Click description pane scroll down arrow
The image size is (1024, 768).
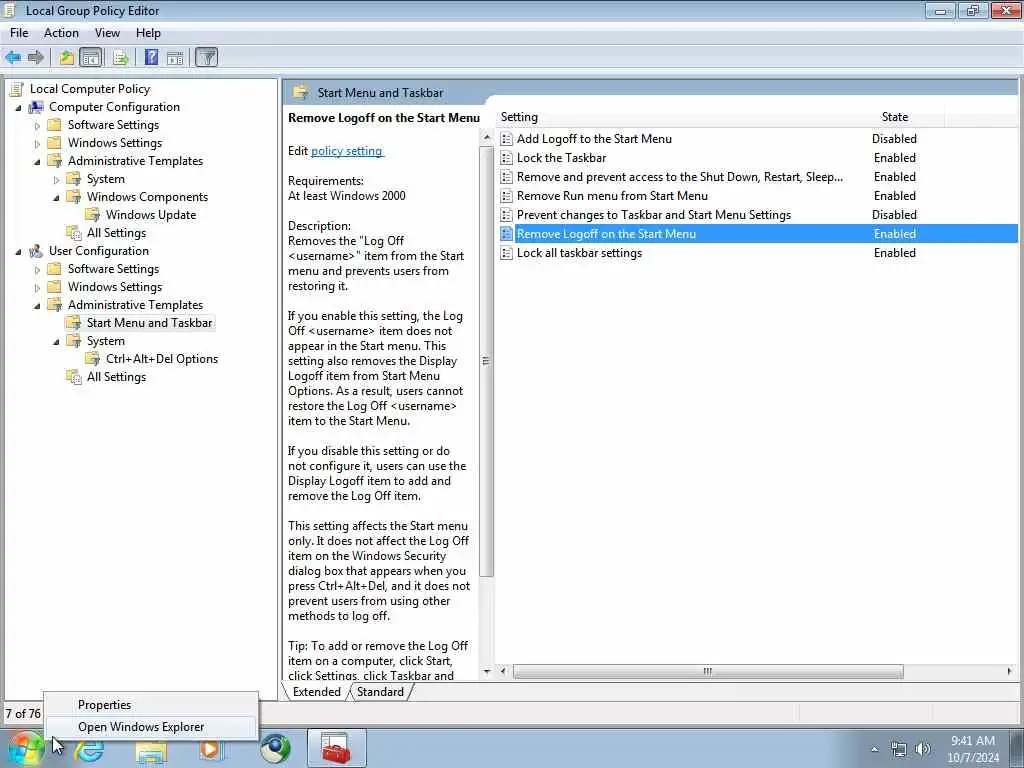487,671
